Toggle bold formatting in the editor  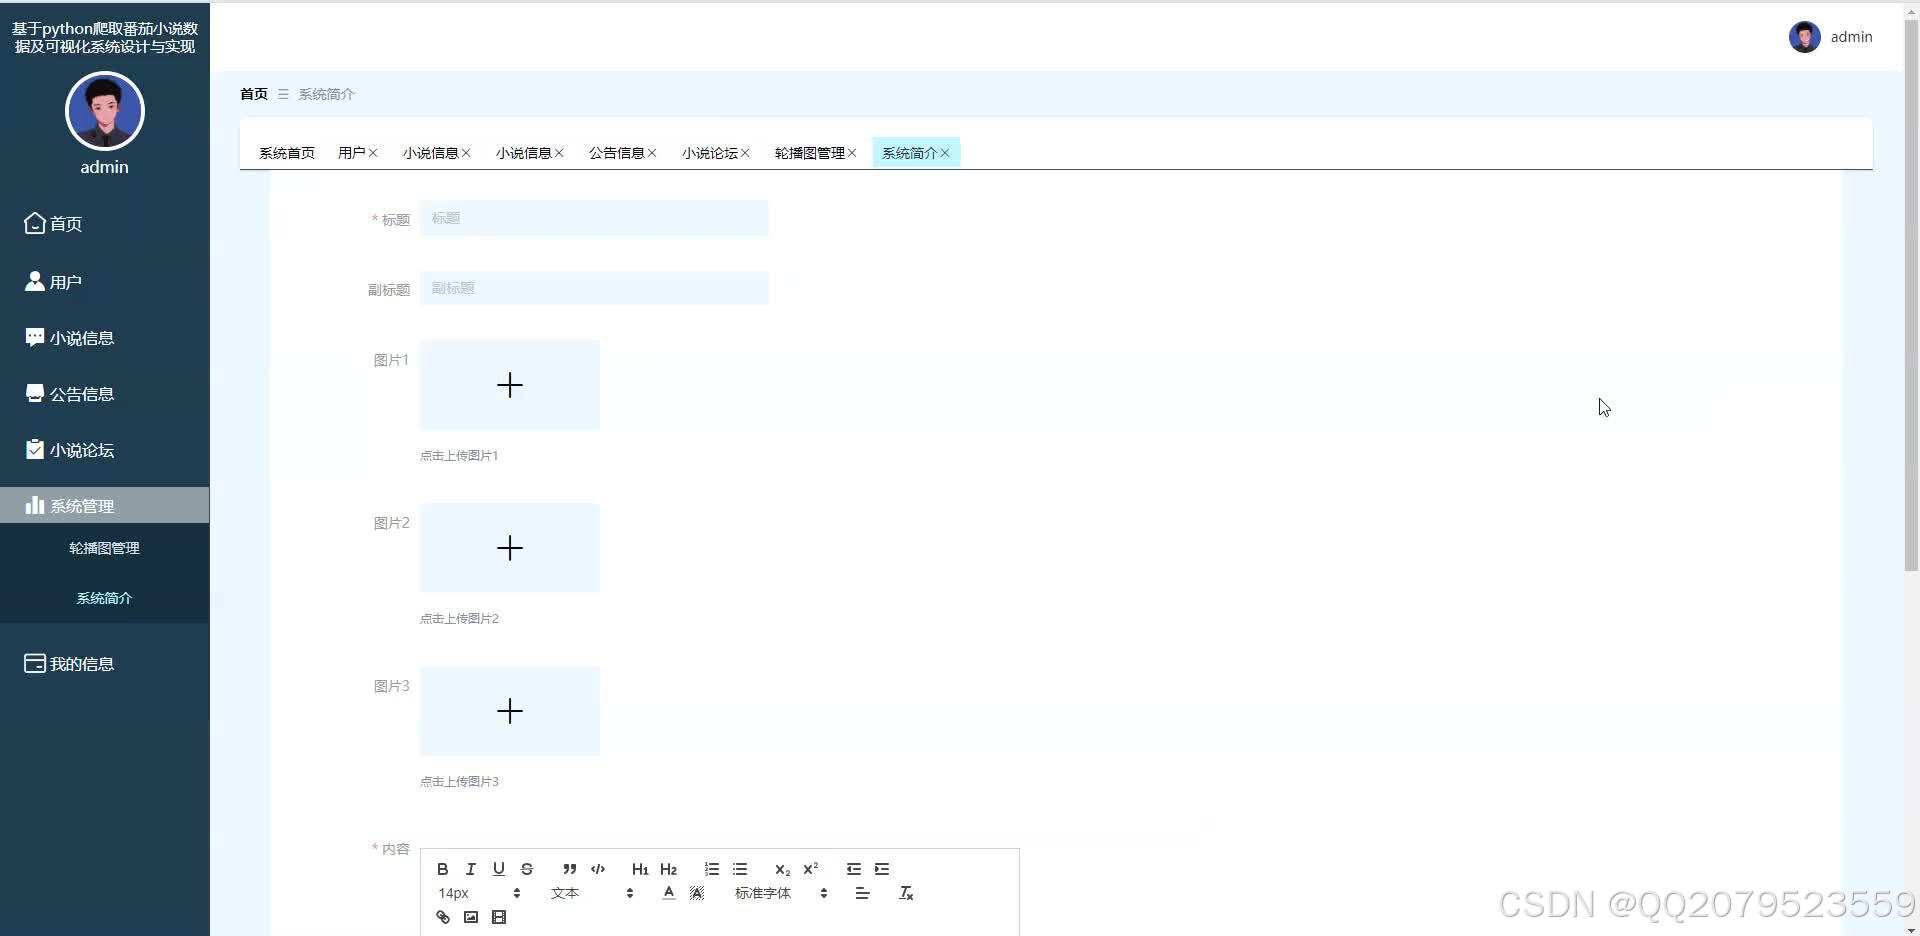pyautogui.click(x=442, y=869)
